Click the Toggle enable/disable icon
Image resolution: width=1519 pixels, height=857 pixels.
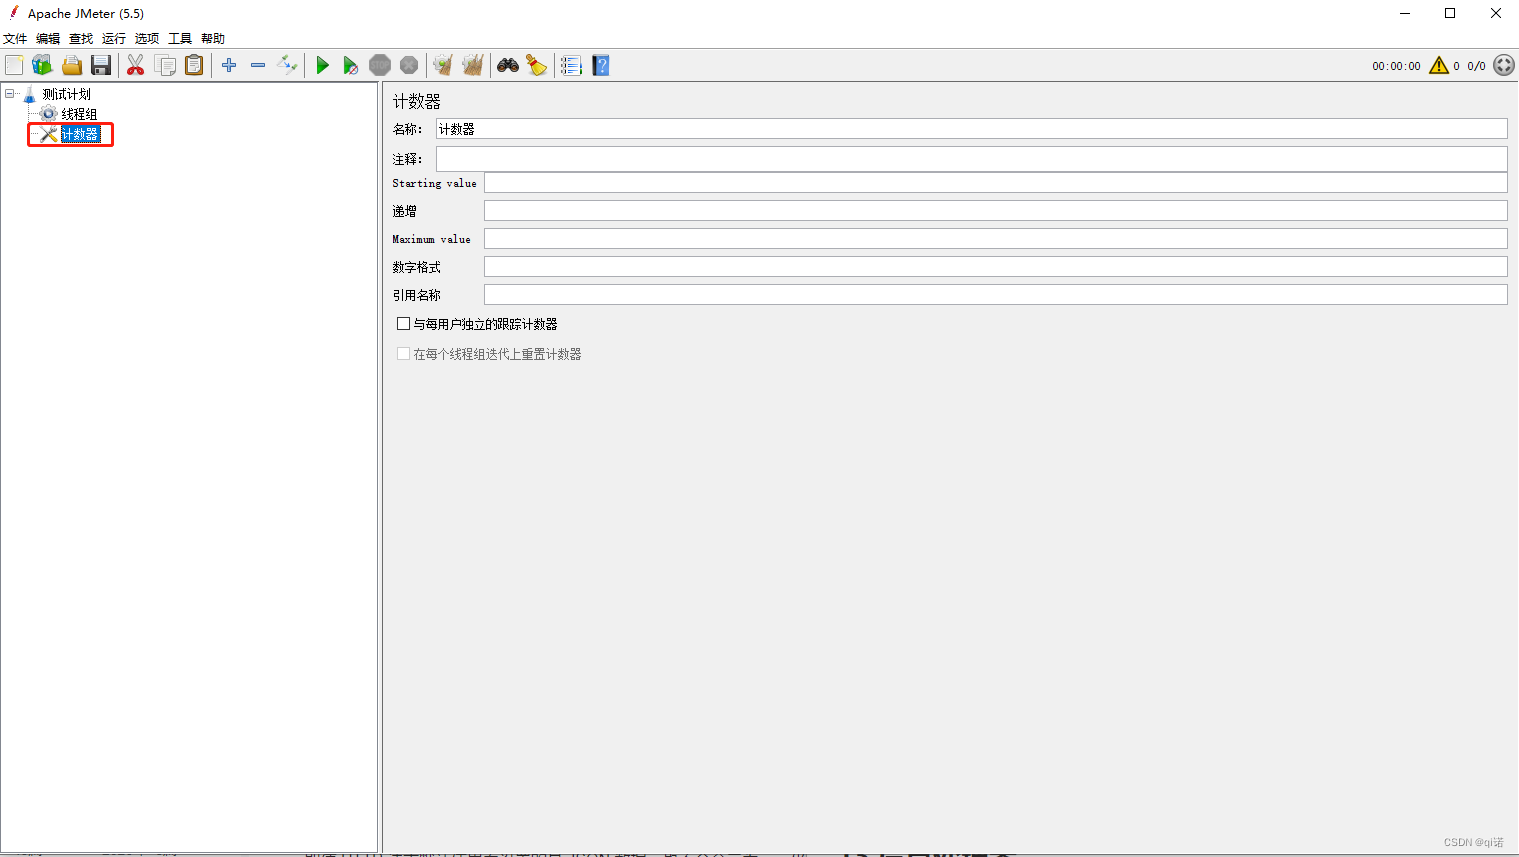pyautogui.click(x=287, y=65)
